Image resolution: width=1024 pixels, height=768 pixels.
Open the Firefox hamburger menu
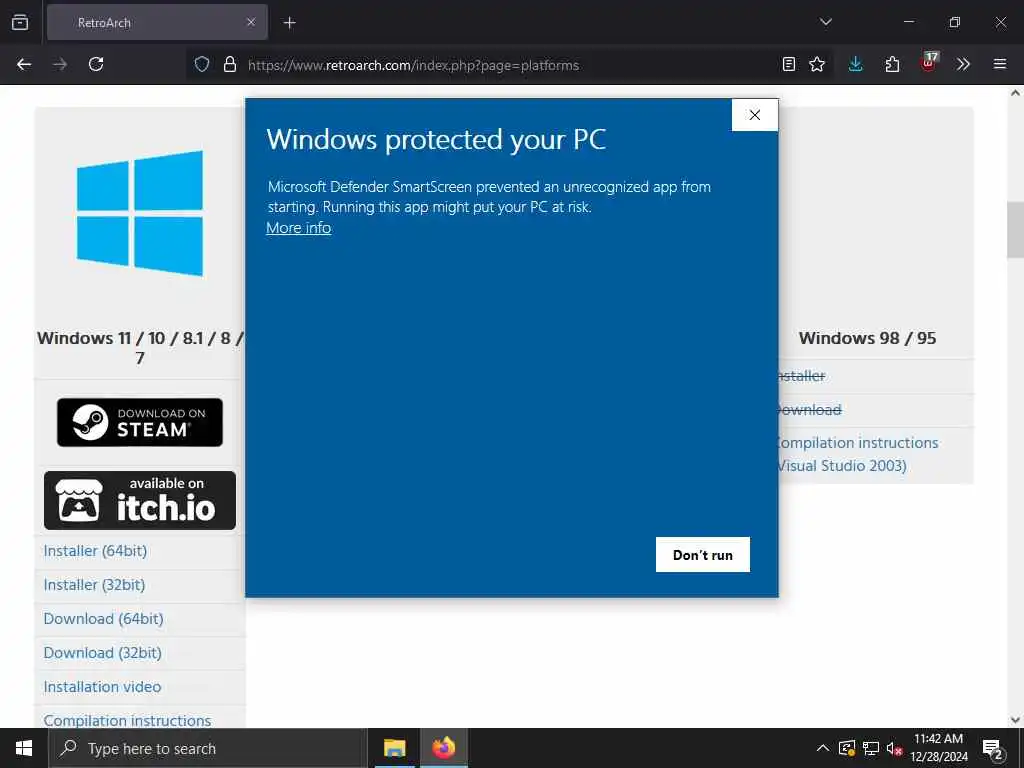(x=1000, y=64)
